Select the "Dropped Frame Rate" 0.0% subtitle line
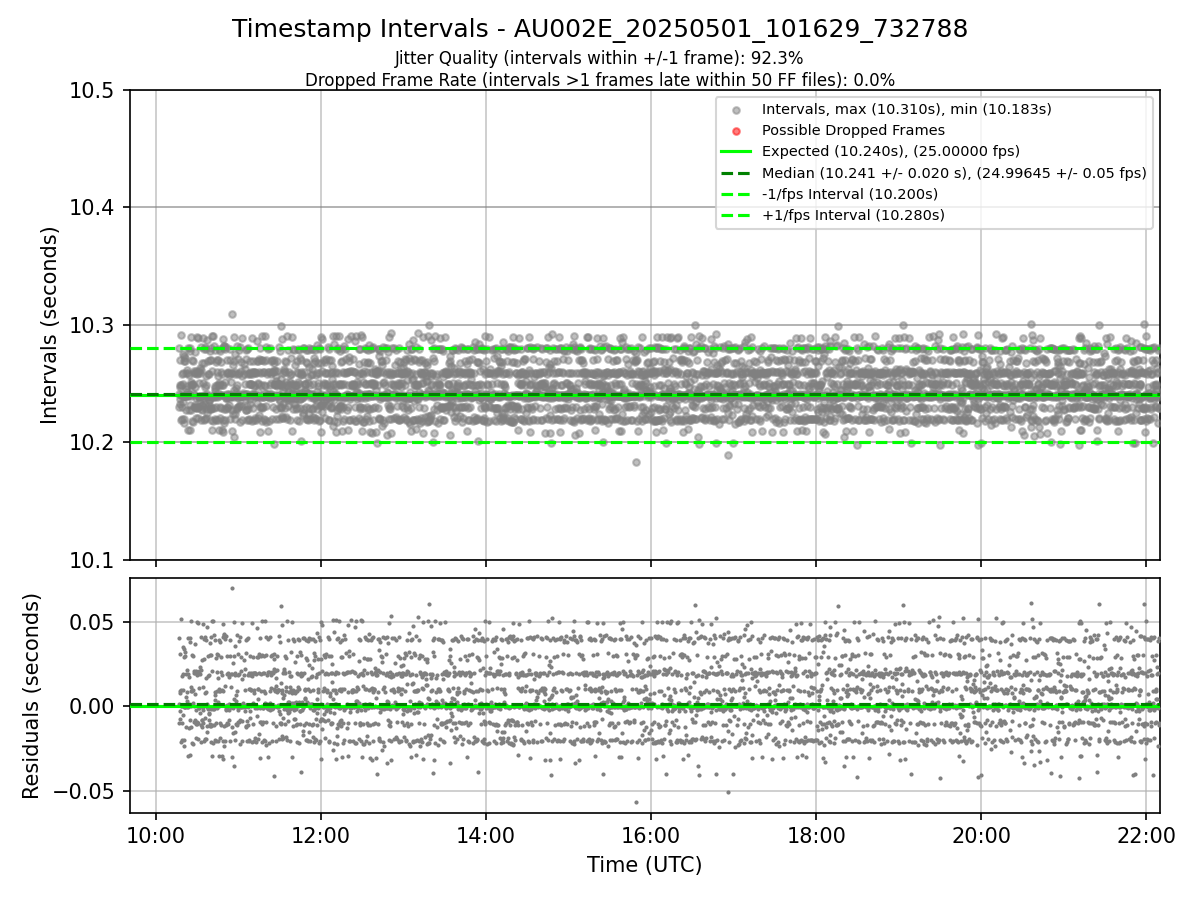This screenshot has width=1200, height=900. (x=600, y=80)
